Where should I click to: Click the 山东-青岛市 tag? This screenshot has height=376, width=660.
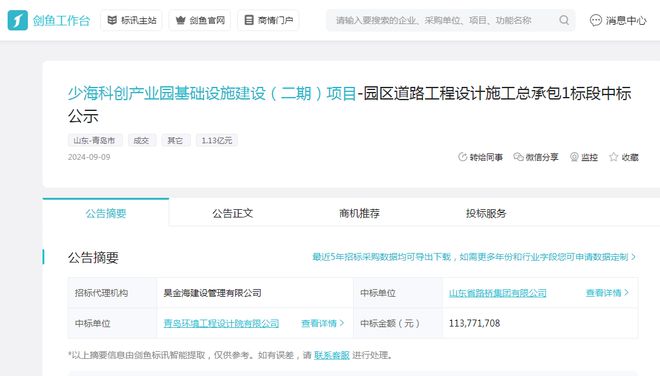95,140
